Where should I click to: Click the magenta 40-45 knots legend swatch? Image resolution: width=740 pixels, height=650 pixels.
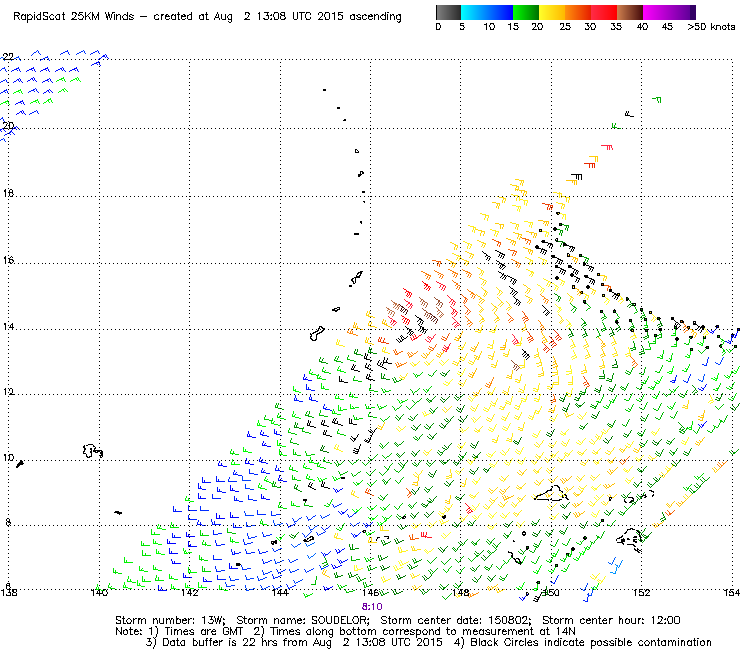656,12
